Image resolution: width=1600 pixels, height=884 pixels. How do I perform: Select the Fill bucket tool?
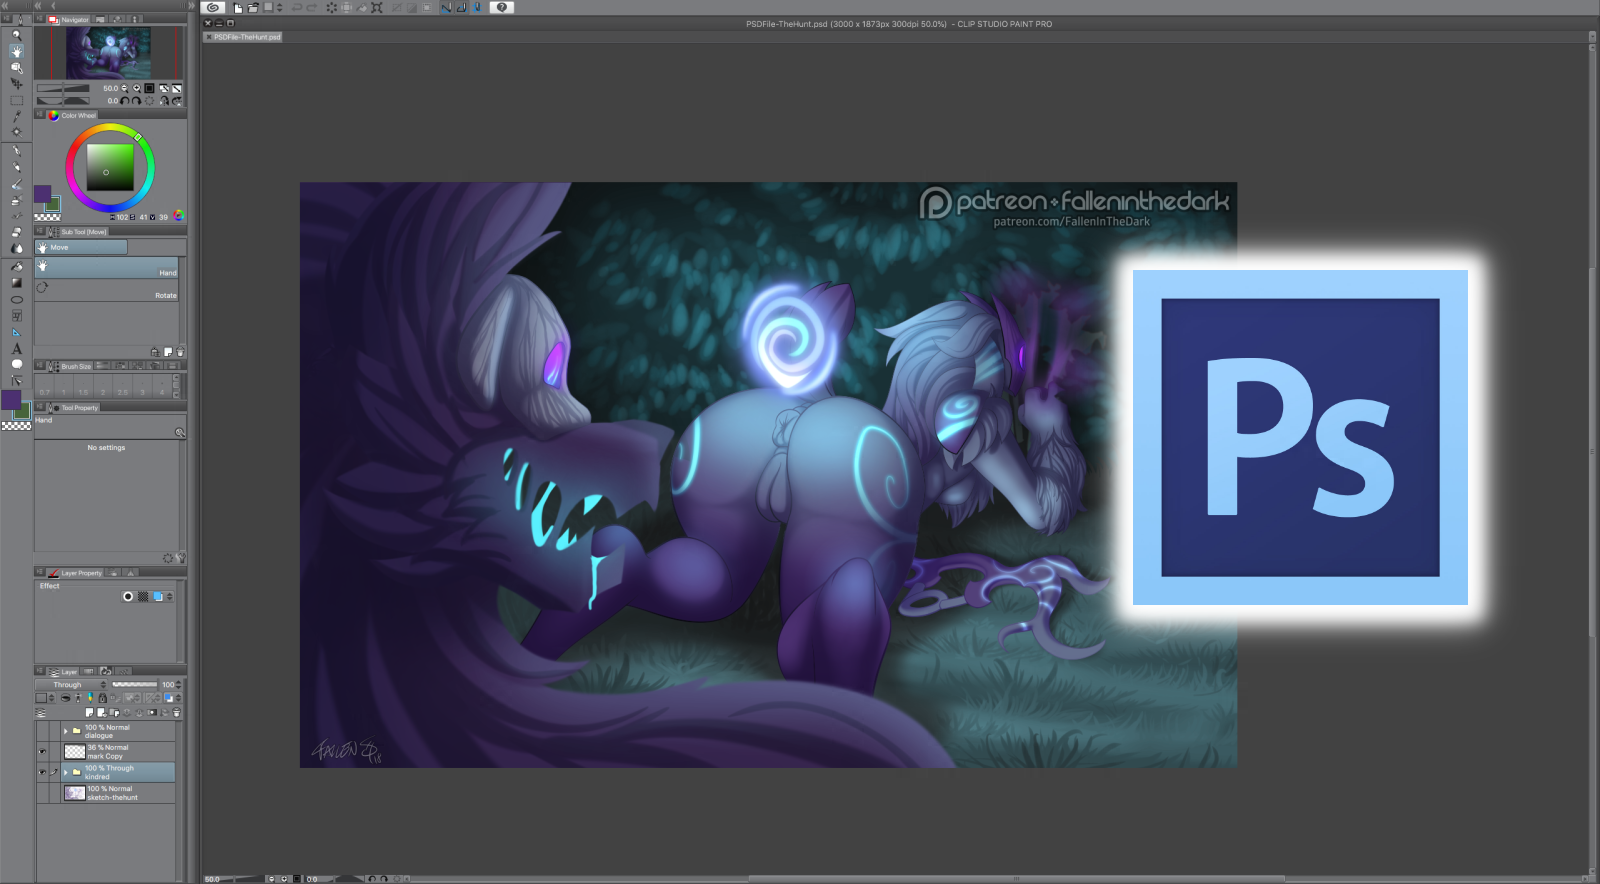[x=16, y=267]
